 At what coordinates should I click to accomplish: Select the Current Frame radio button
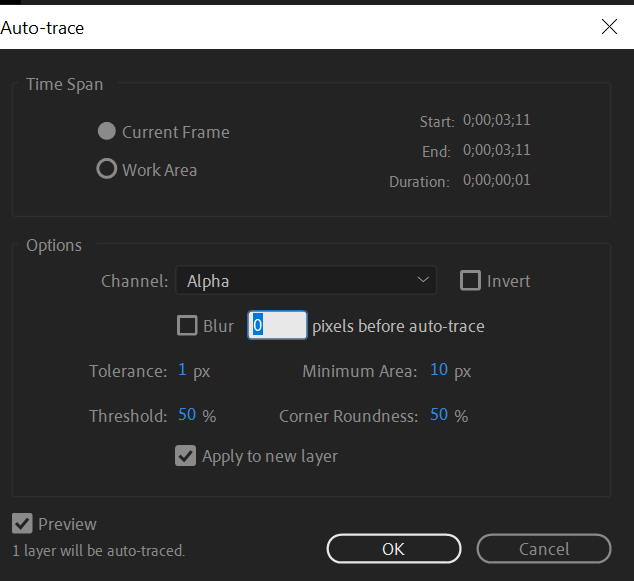tap(107, 131)
